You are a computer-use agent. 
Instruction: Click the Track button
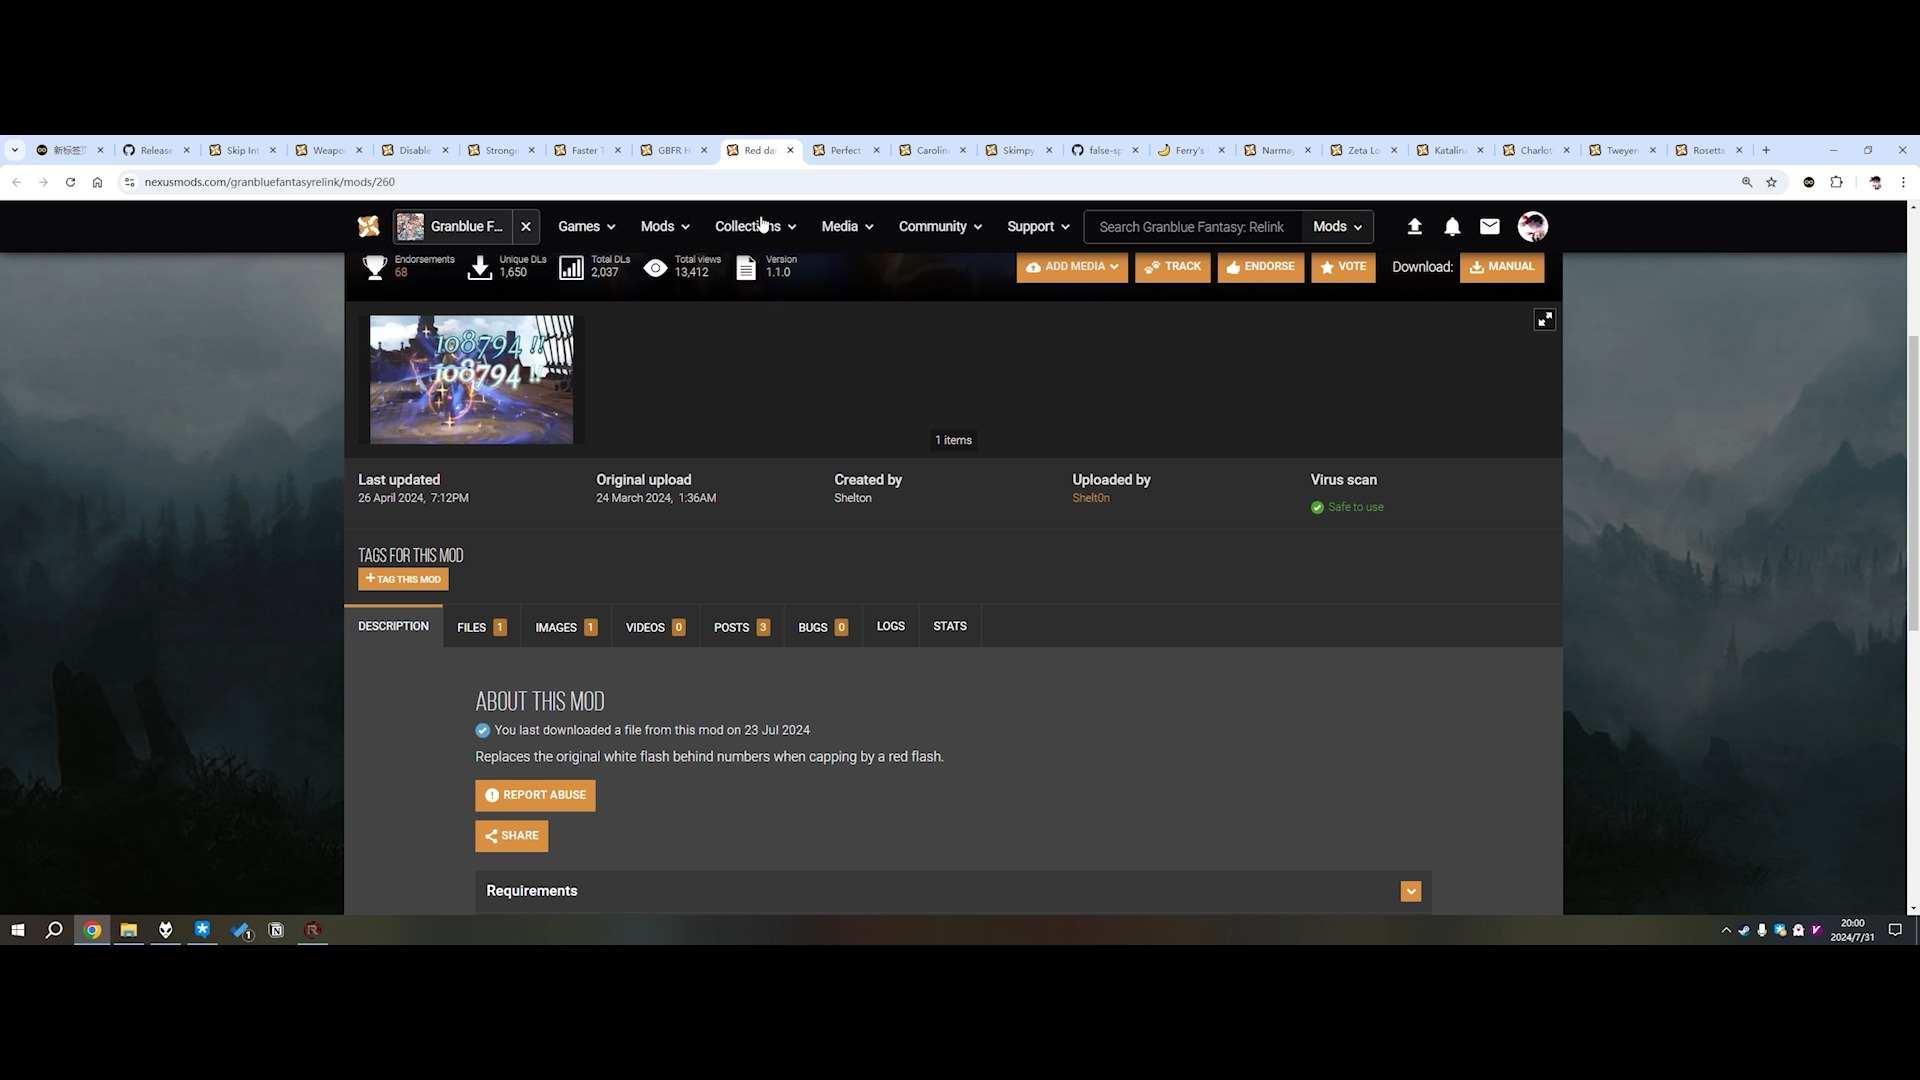click(1173, 267)
